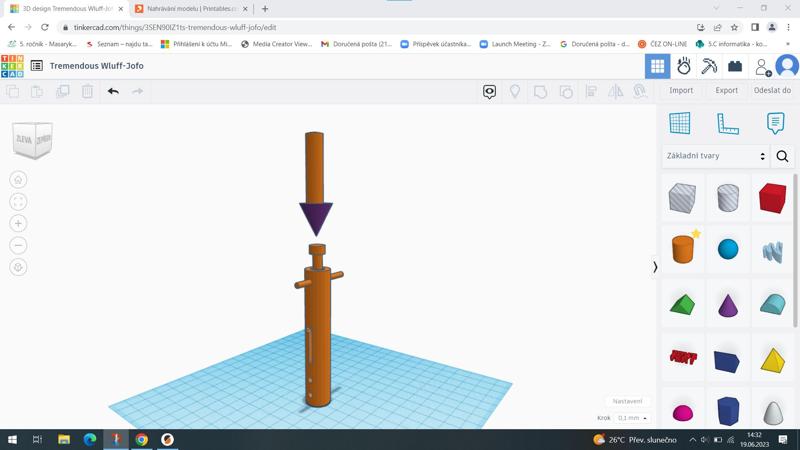
Task: Click the duplicate and repeat icon
Action: click(63, 91)
